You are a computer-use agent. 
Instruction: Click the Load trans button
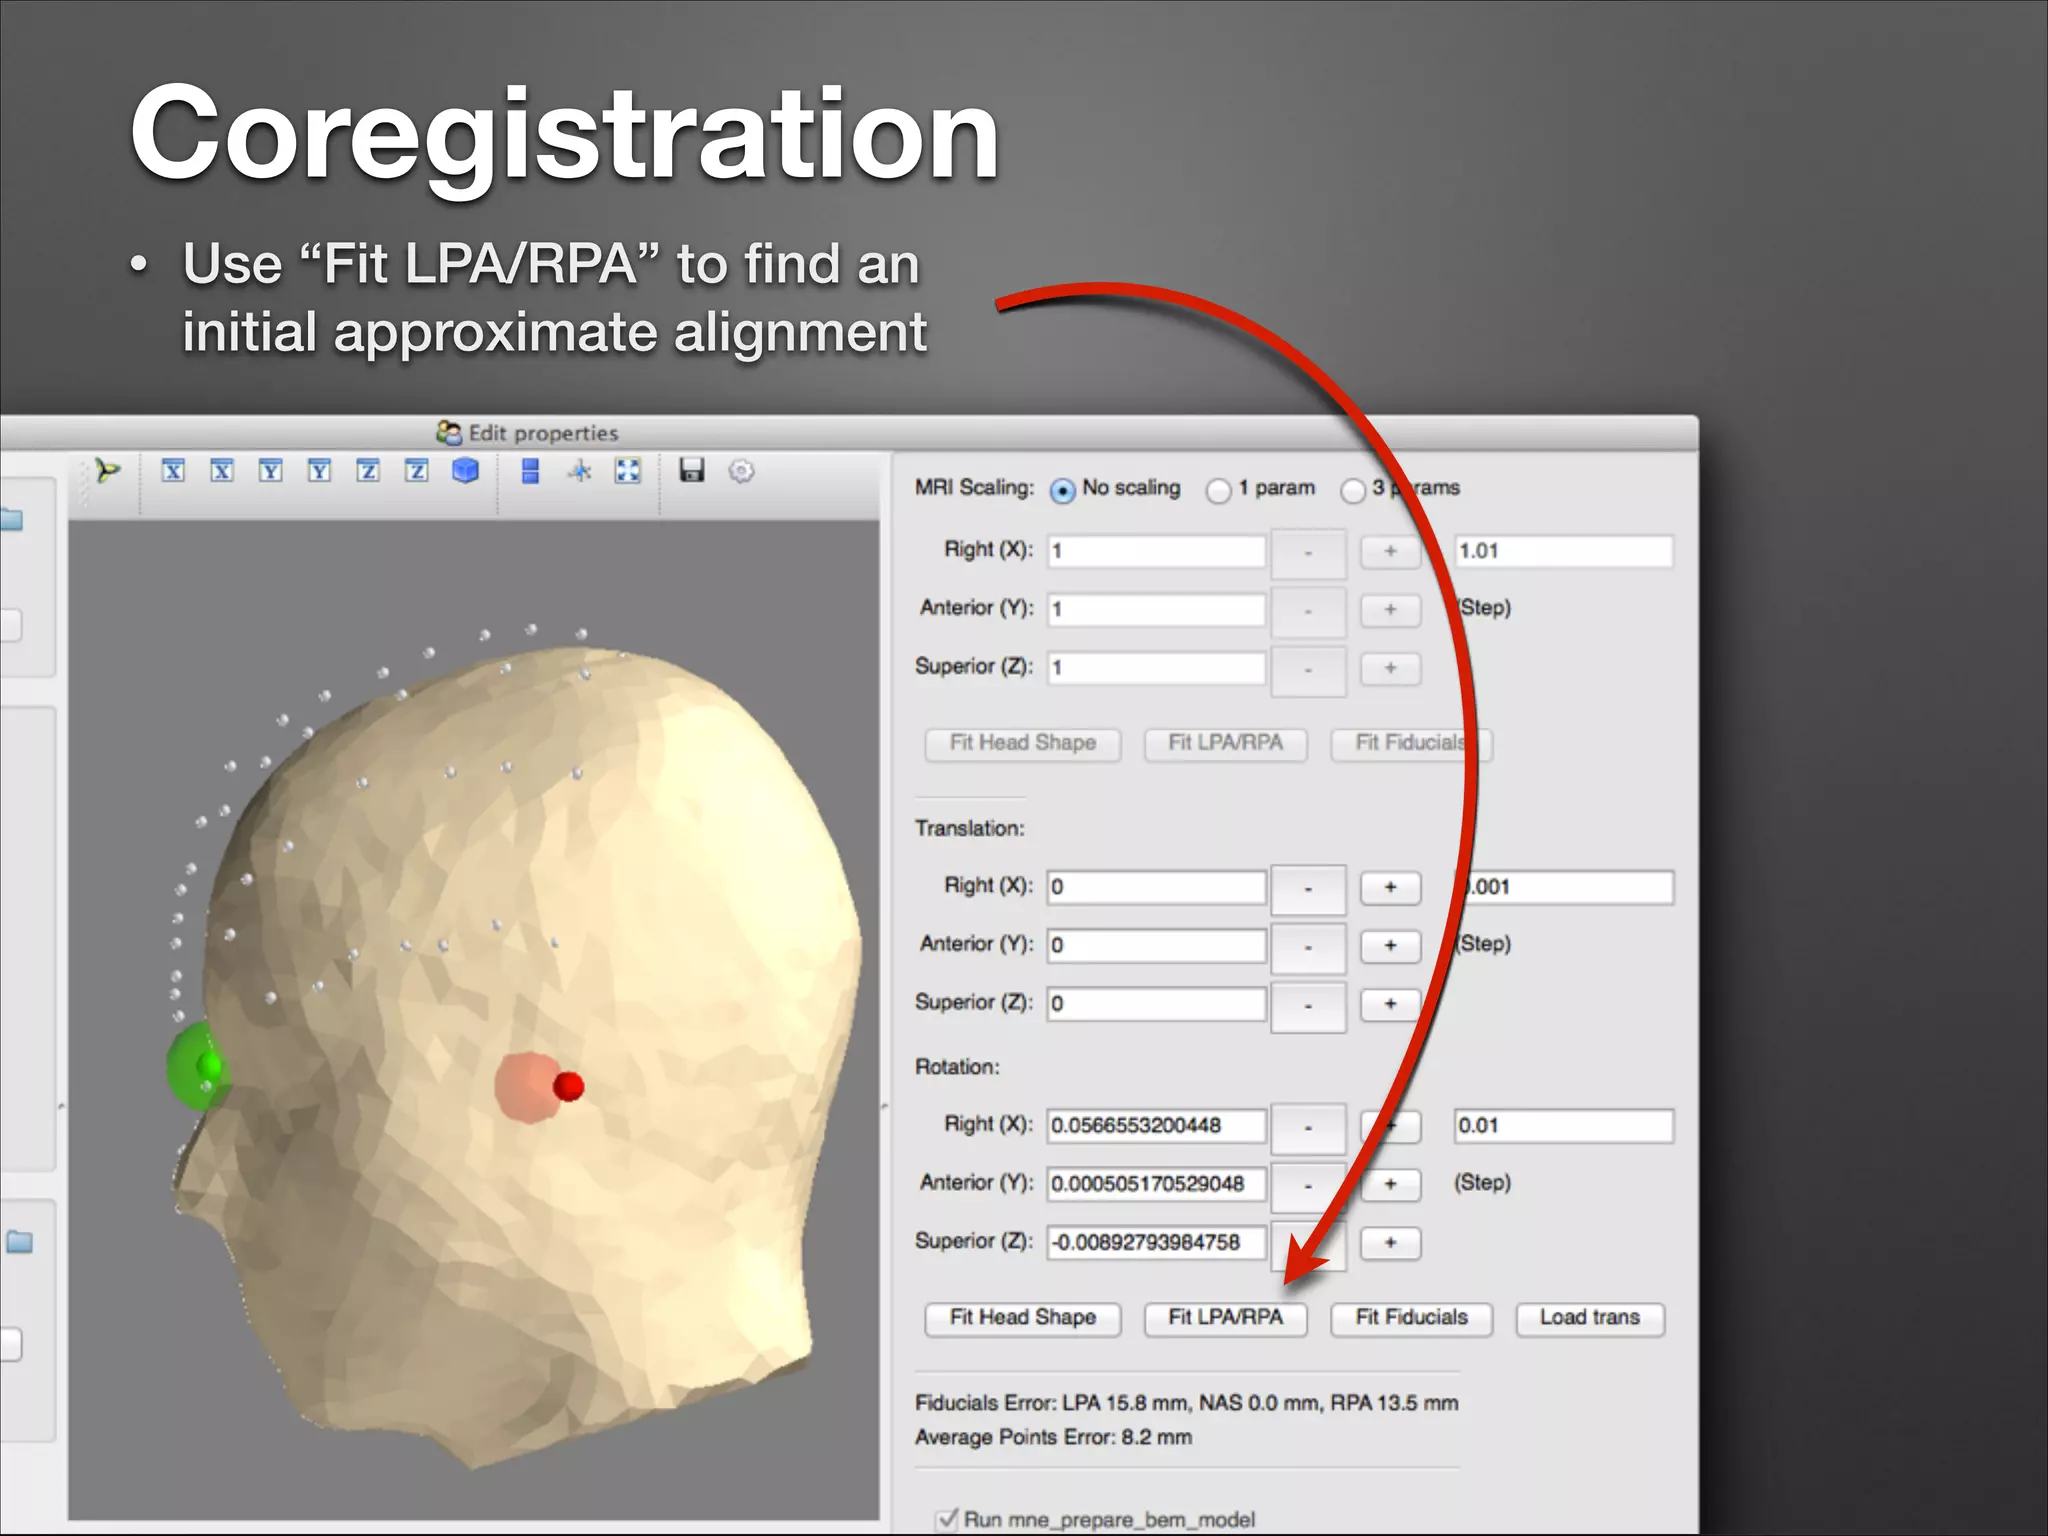coord(1589,1318)
